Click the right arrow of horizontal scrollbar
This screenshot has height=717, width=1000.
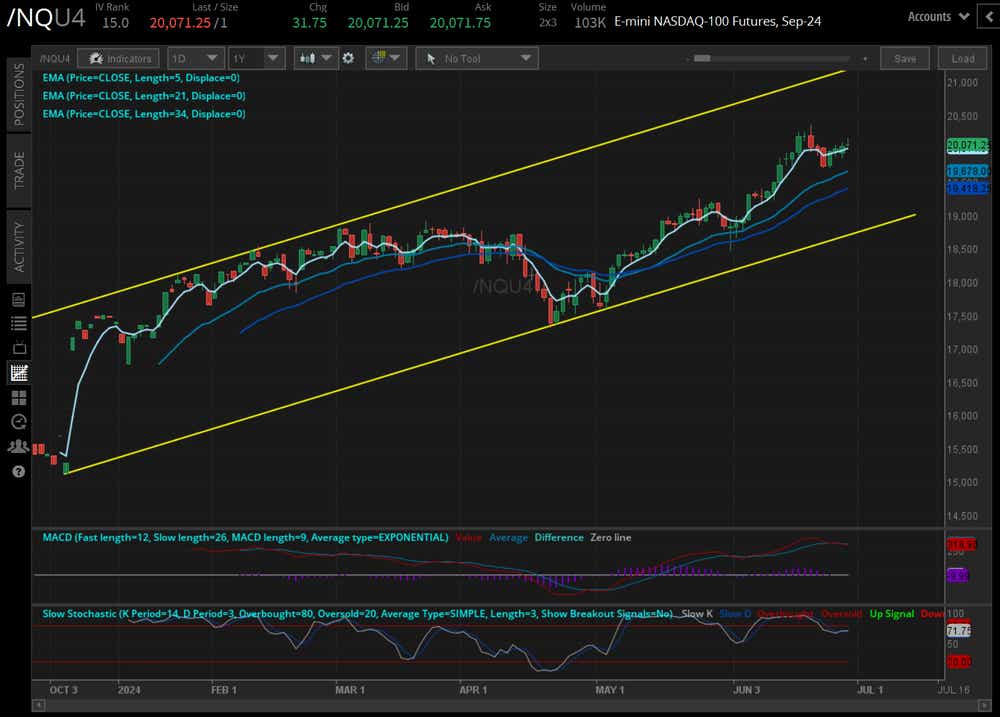tap(983, 705)
